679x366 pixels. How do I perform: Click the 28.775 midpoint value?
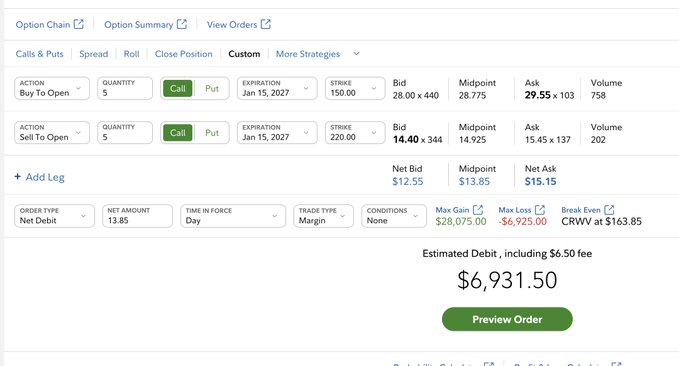[x=472, y=95]
